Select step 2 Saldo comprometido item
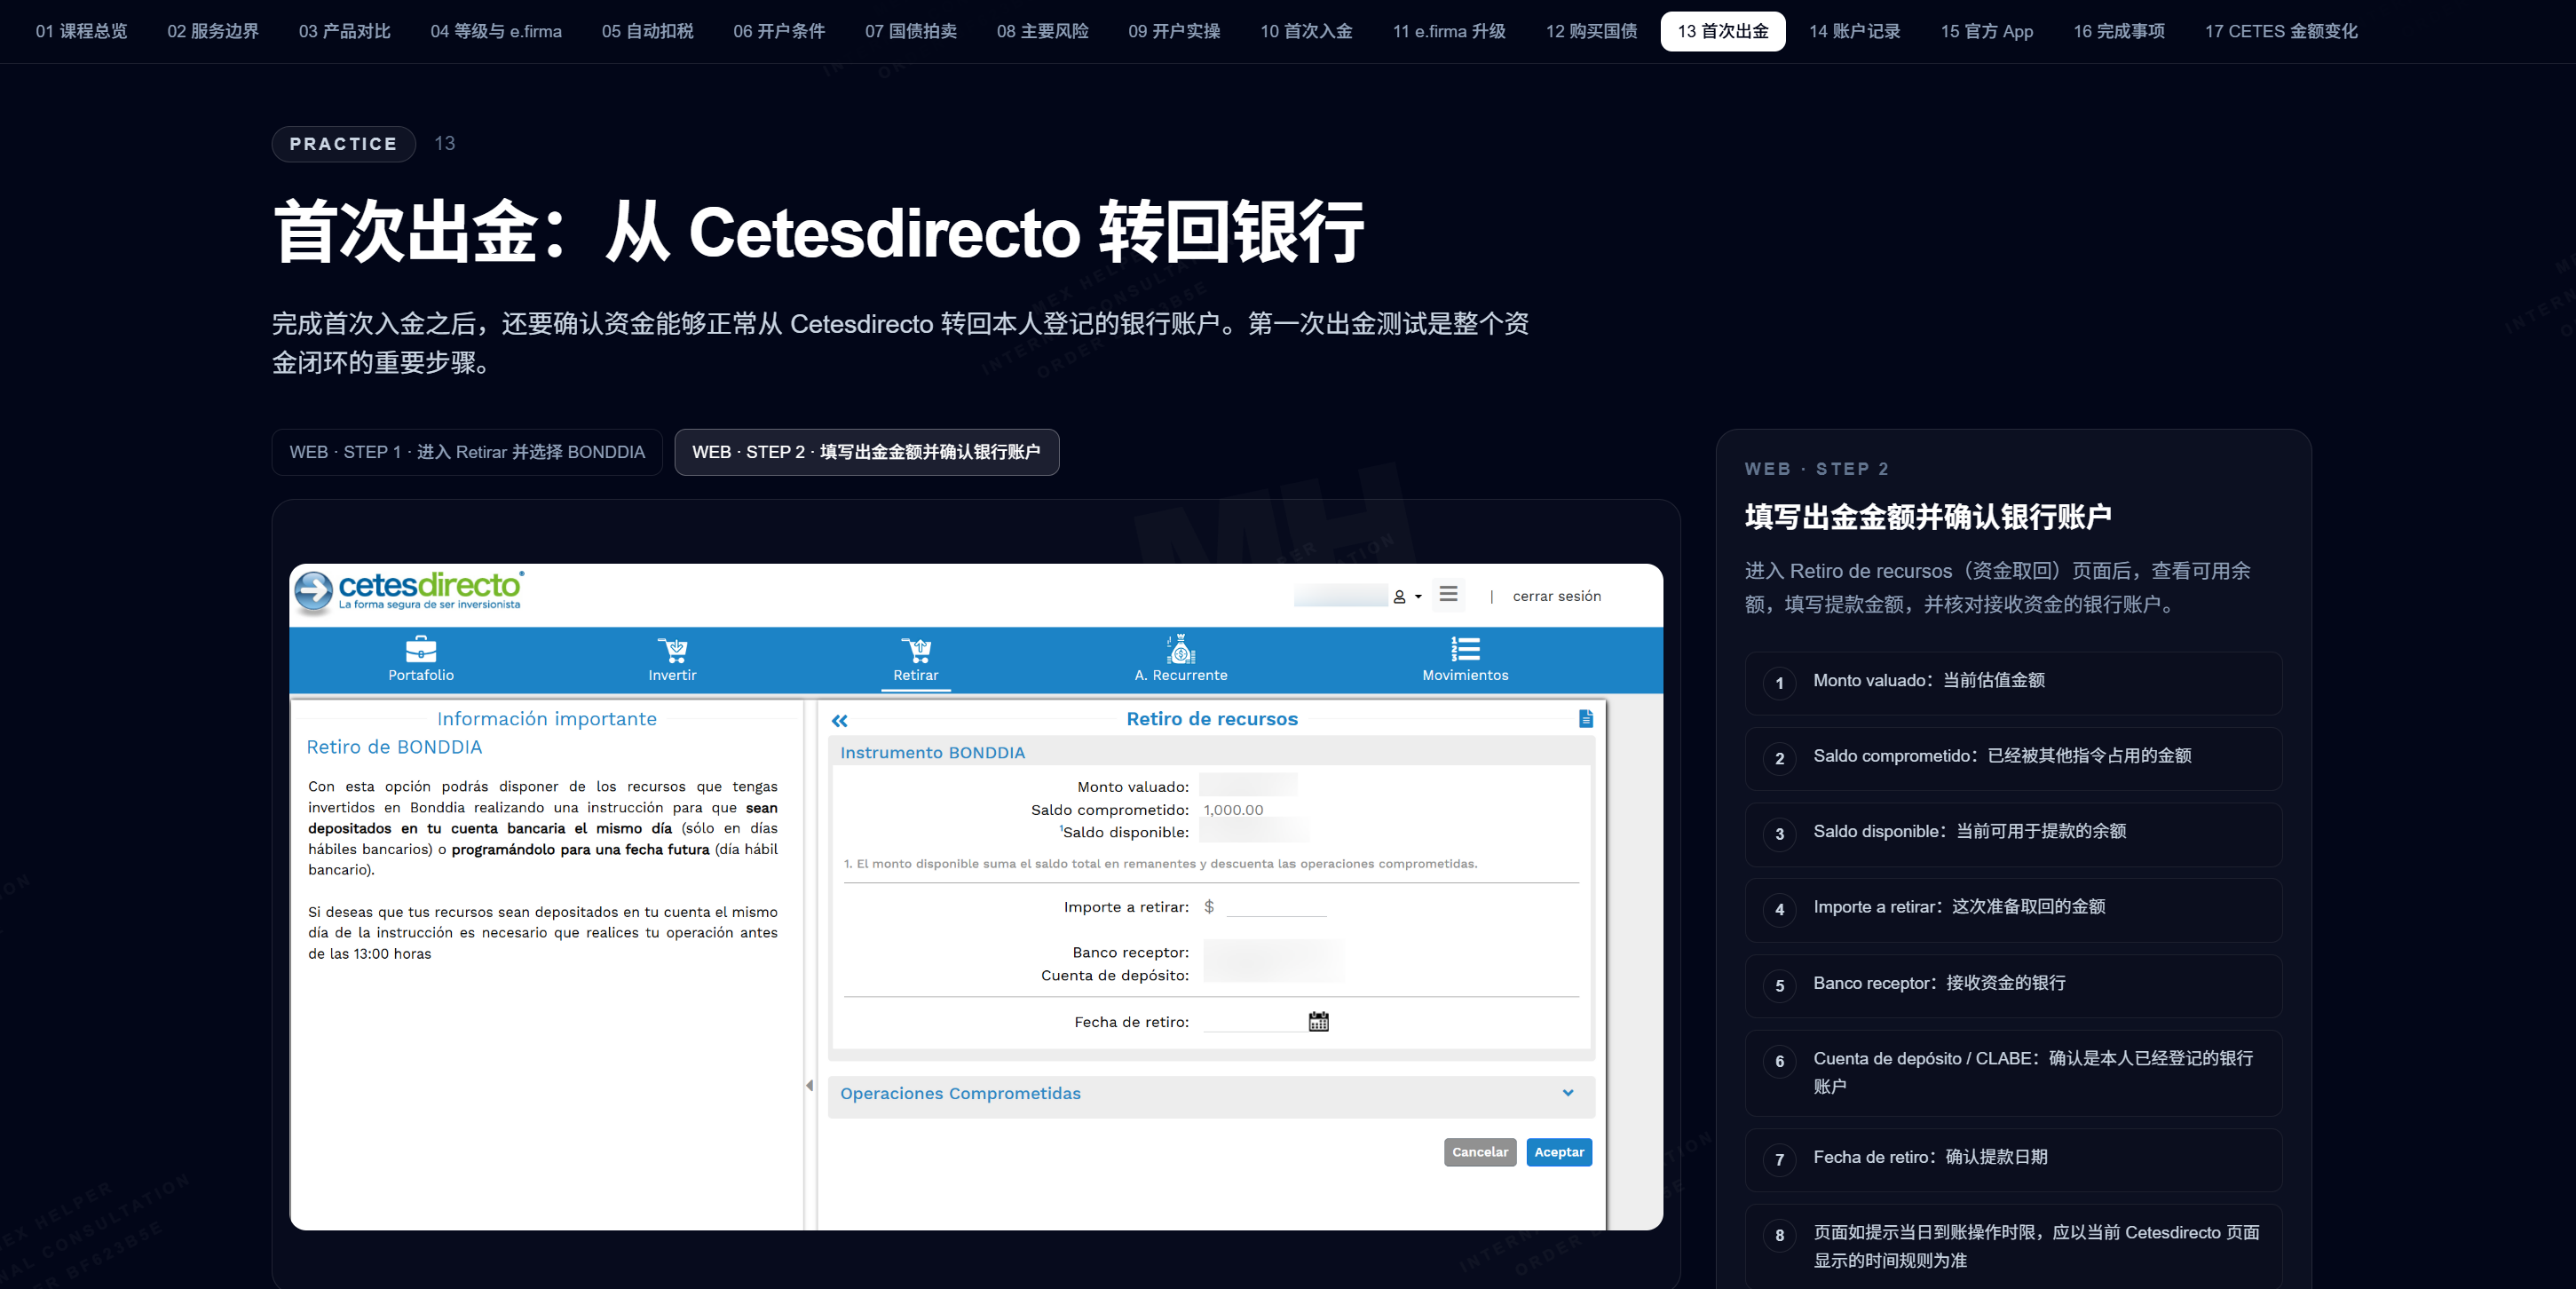 2013,758
